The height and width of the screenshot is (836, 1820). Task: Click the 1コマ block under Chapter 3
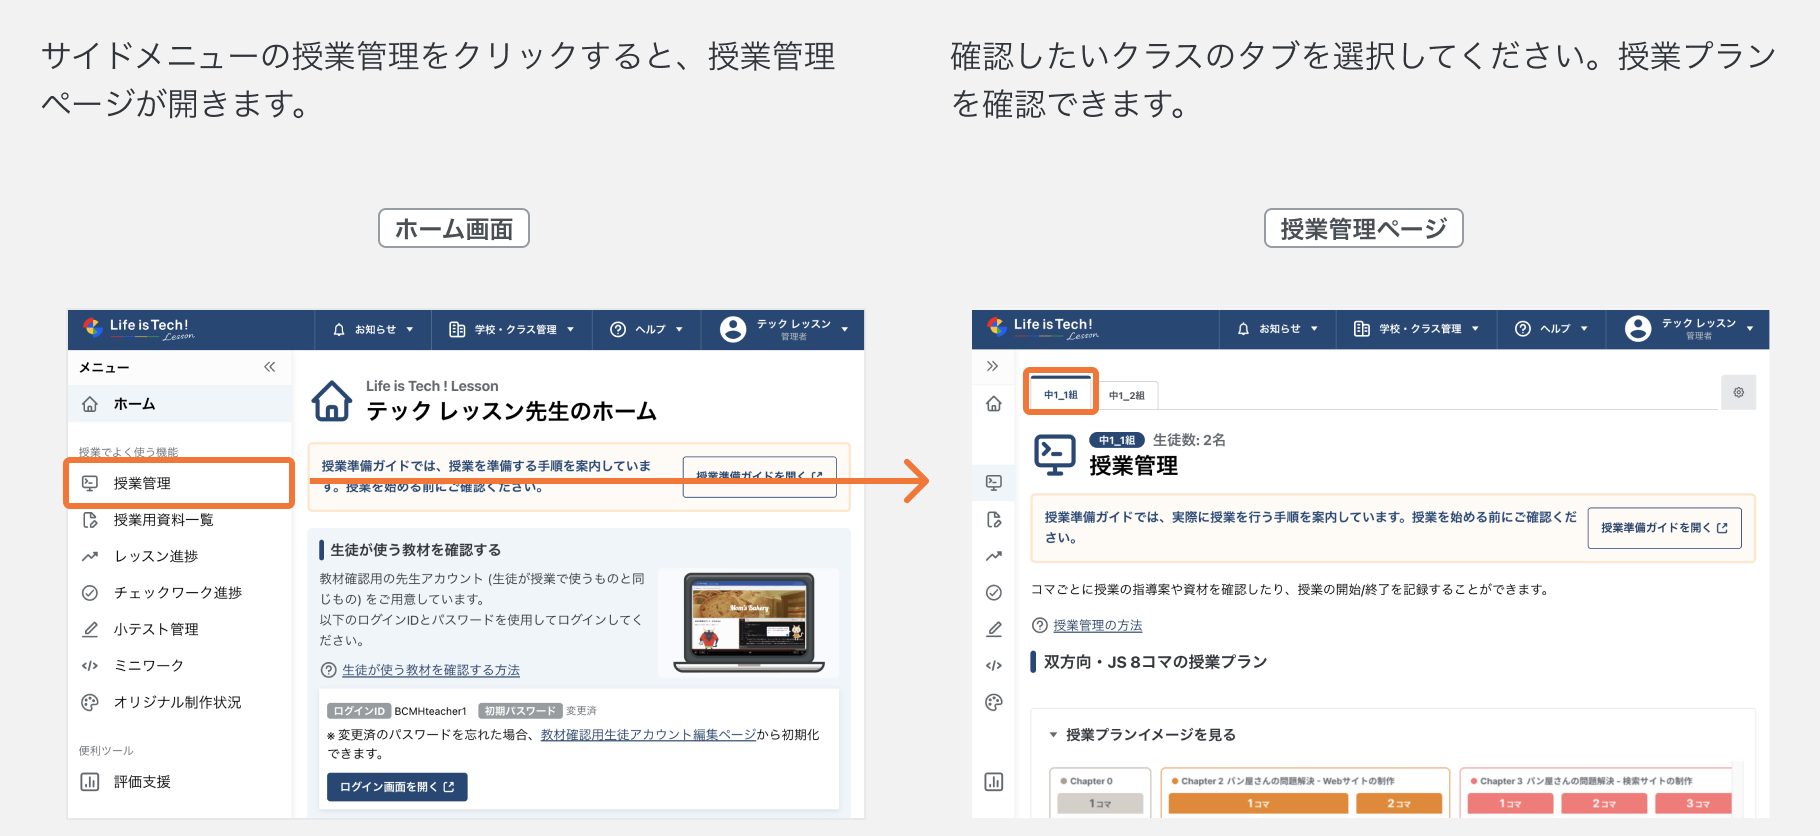pyautogui.click(x=1510, y=803)
